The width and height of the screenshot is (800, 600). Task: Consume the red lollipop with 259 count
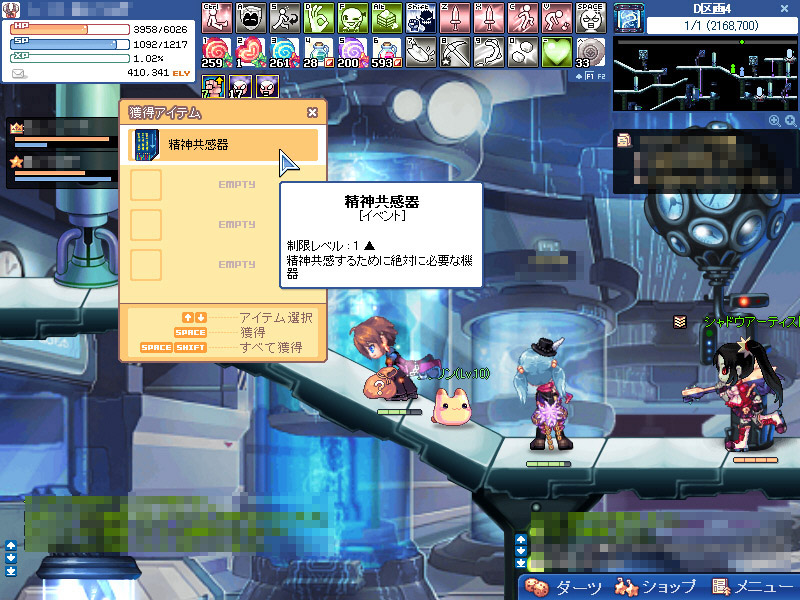pos(217,52)
